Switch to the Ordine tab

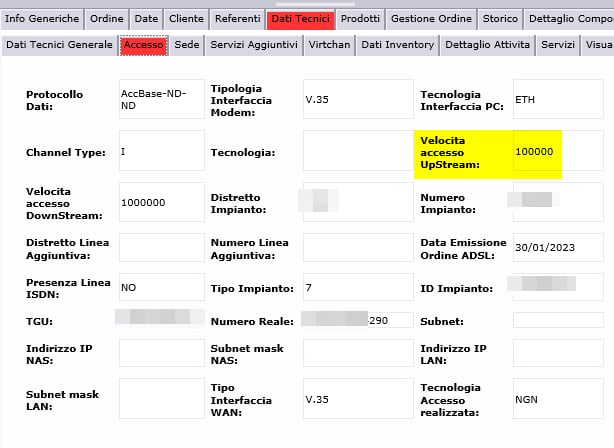tap(107, 19)
